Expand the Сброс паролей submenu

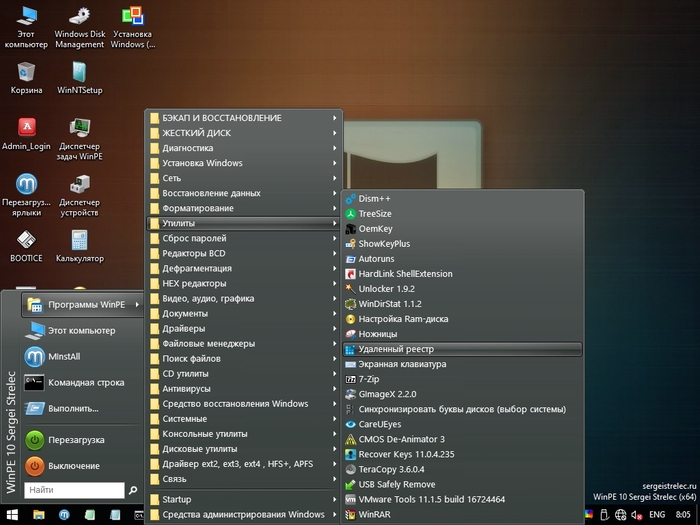click(244, 238)
